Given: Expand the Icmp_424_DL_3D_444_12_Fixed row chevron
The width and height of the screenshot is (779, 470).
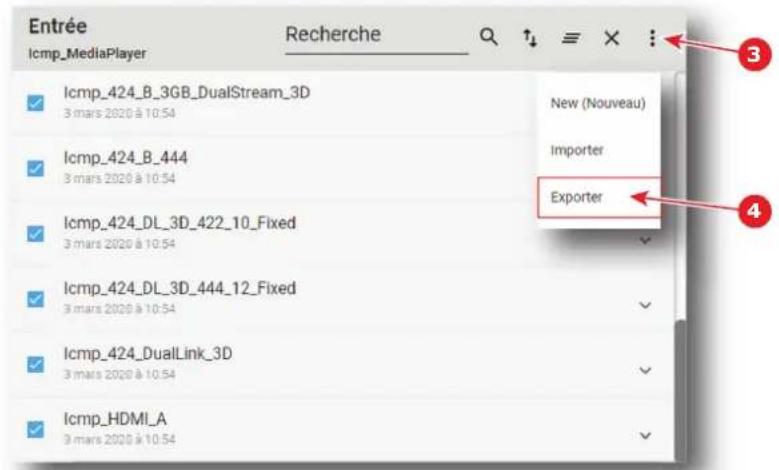Looking at the screenshot, I should (645, 305).
